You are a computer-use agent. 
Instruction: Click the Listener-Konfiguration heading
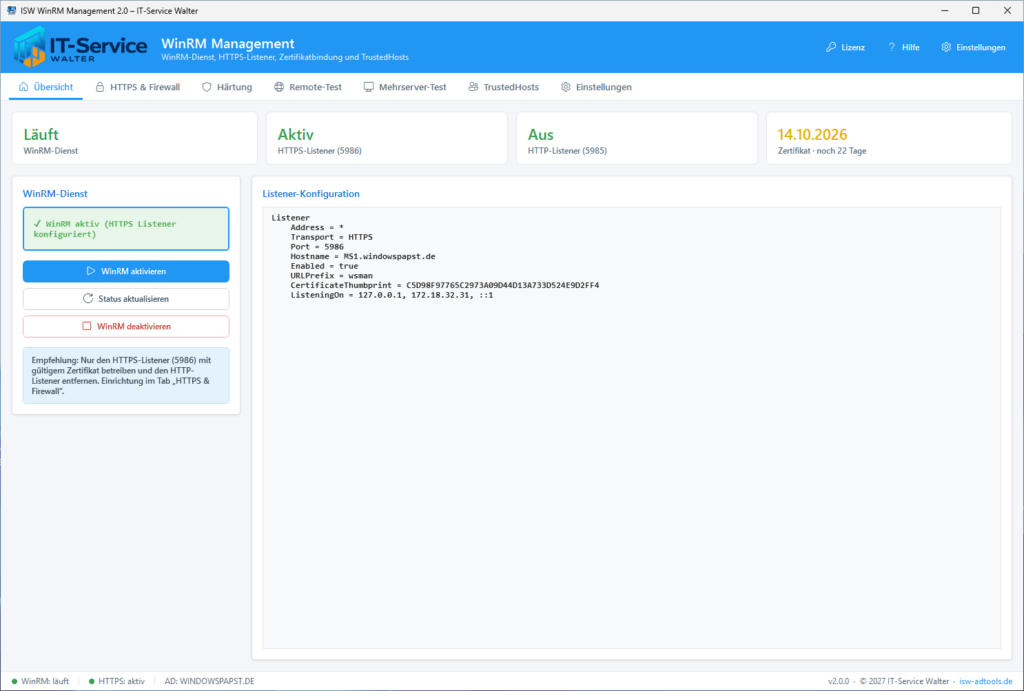click(311, 193)
